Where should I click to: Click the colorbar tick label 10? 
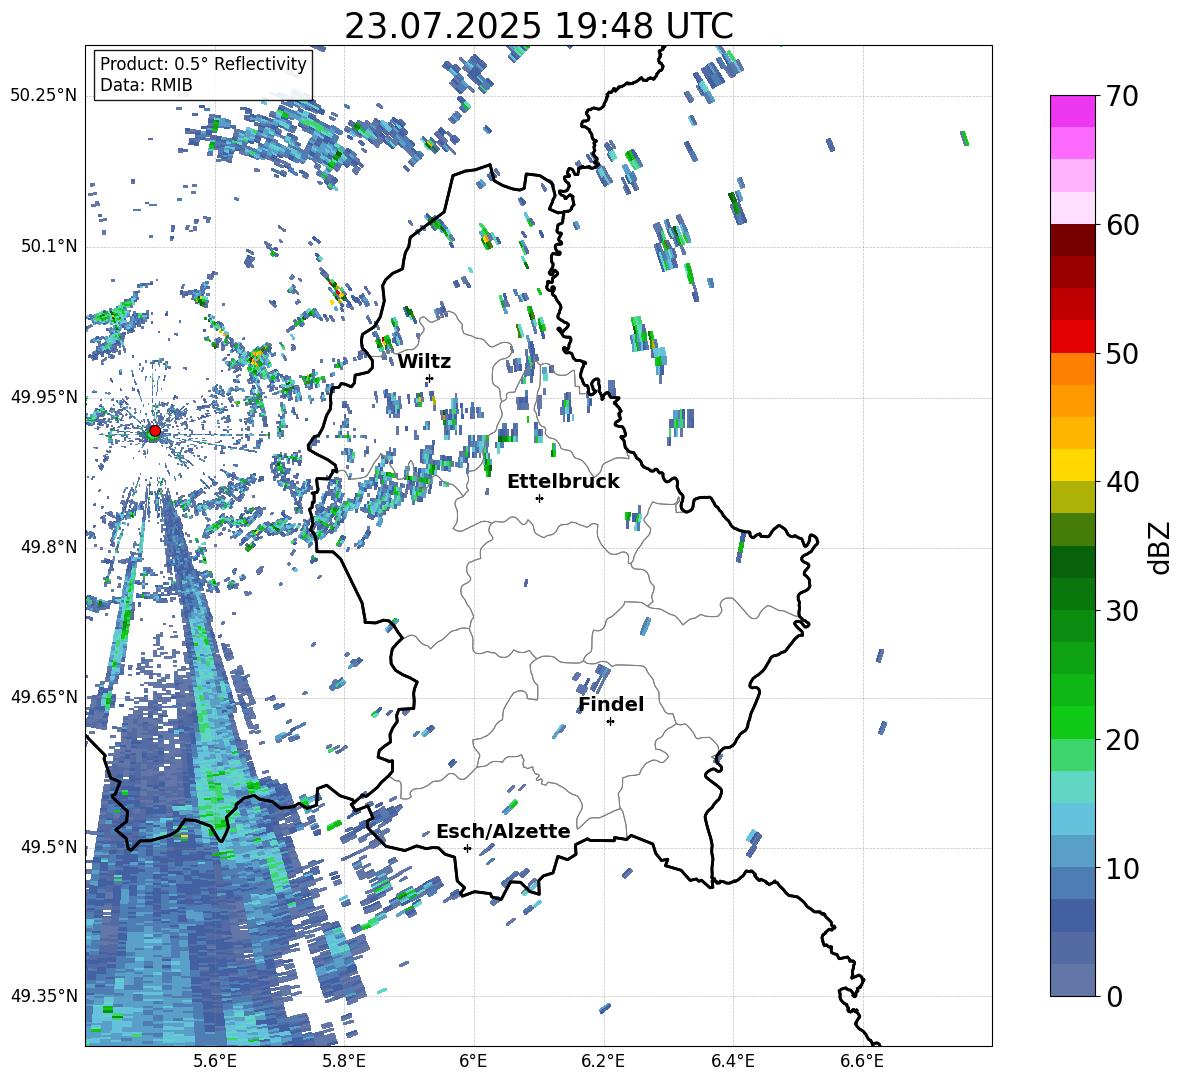coord(1122,868)
